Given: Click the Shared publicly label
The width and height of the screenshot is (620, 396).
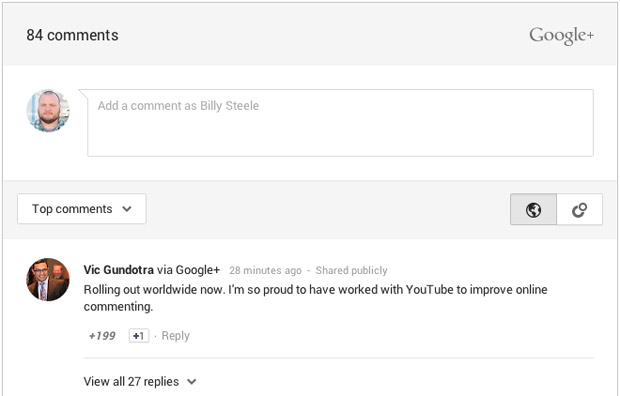Looking at the screenshot, I should tap(352, 270).
